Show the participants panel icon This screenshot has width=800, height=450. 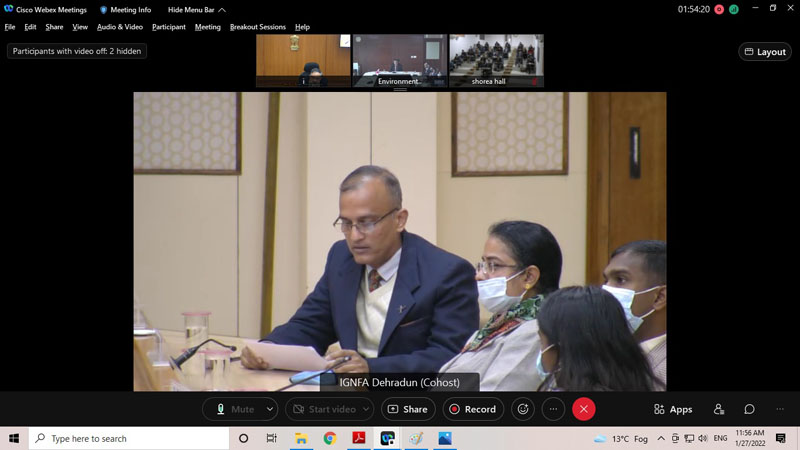[x=719, y=409]
